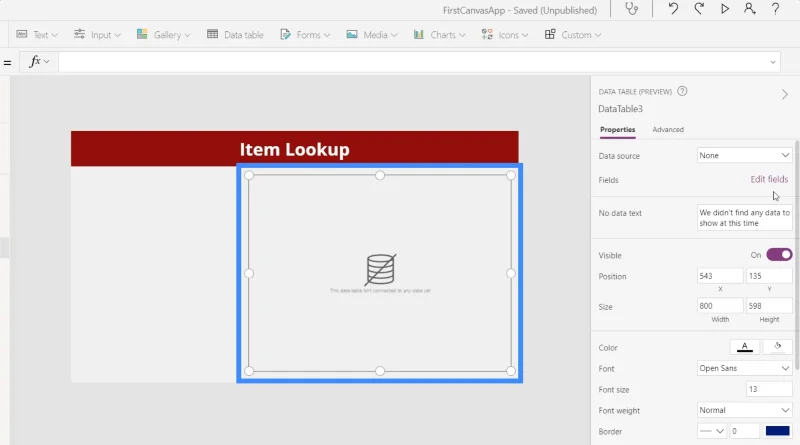Toggle the Visible switch off
This screenshot has width=800, height=445.
pos(779,255)
